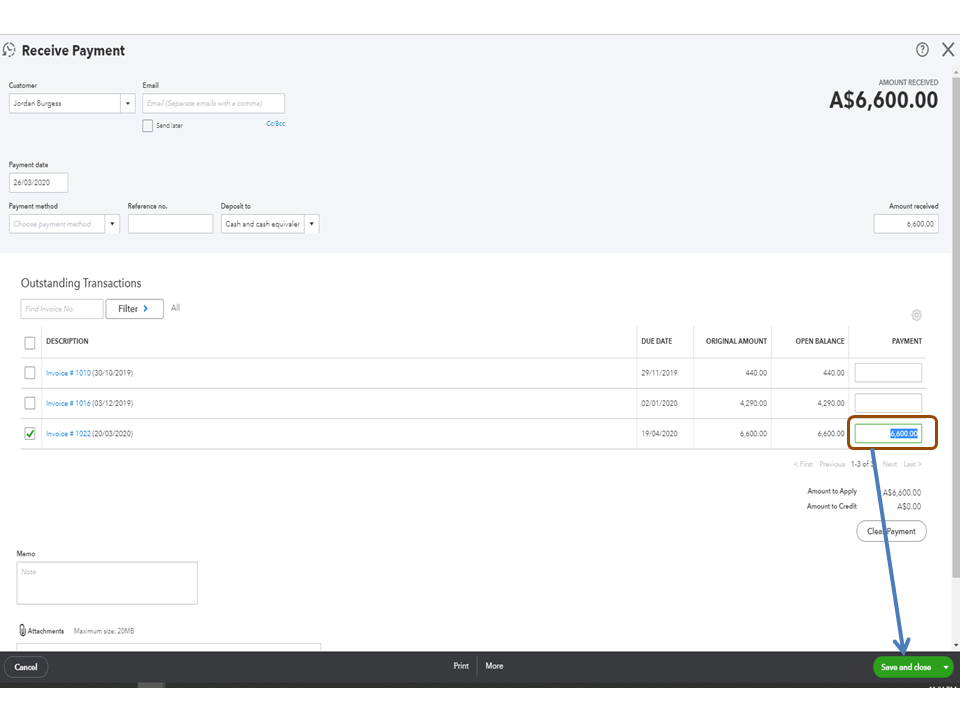960x720 pixels.
Task: Expand the Customer dropdown arrow
Action: coord(128,103)
